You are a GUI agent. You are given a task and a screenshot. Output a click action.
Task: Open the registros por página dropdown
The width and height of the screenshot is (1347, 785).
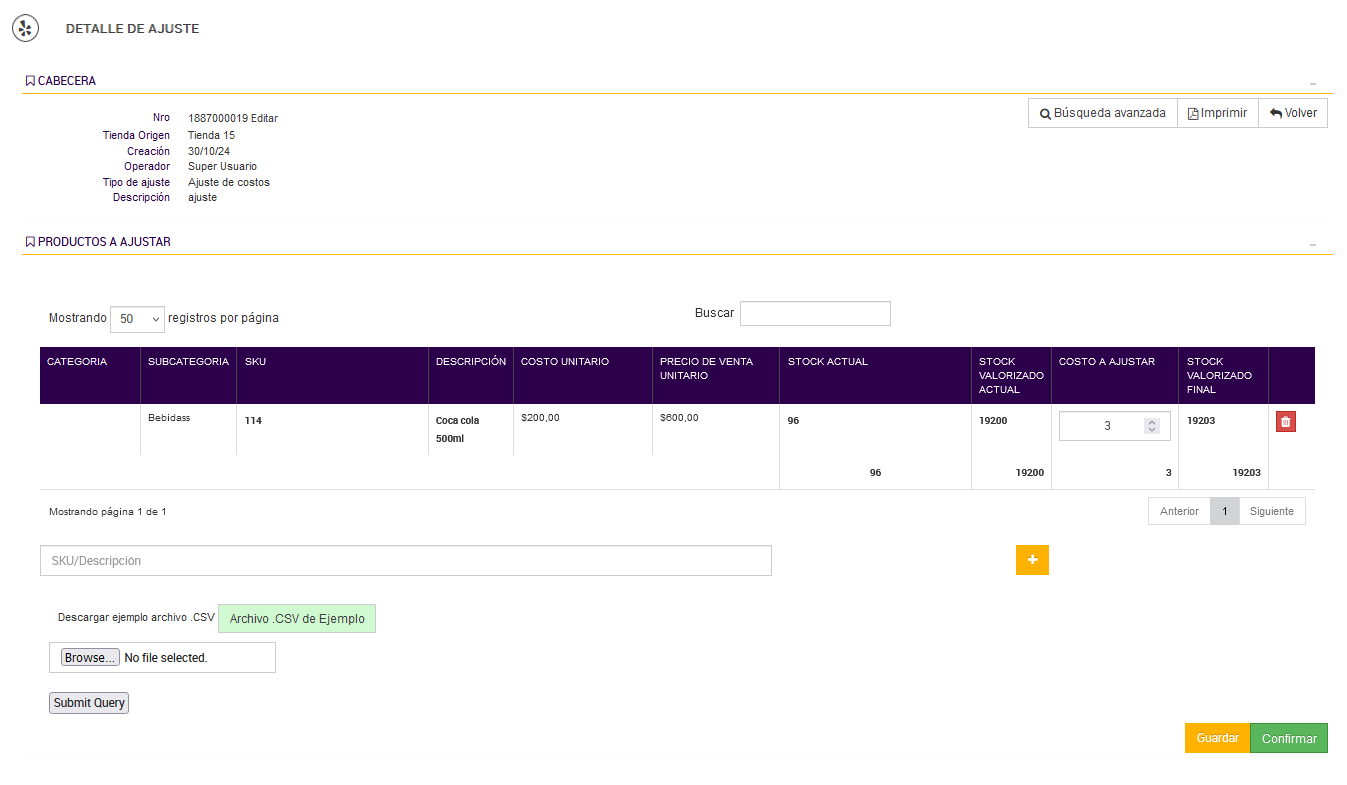(137, 319)
